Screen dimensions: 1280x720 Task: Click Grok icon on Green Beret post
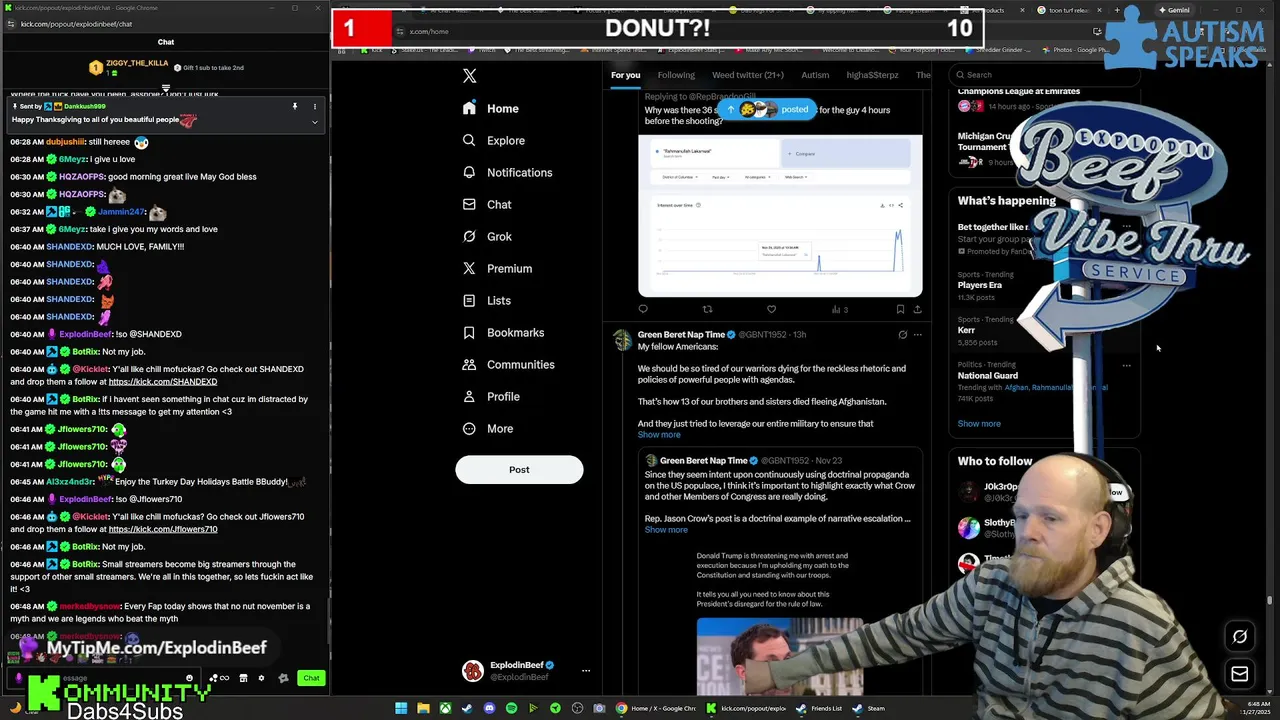(902, 334)
